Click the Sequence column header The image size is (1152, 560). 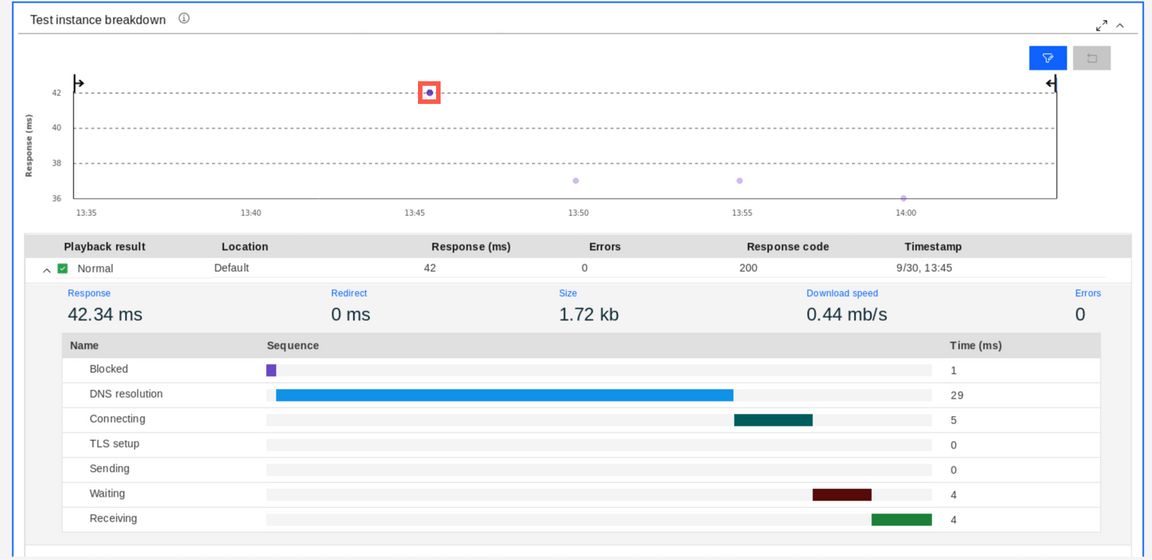[293, 345]
